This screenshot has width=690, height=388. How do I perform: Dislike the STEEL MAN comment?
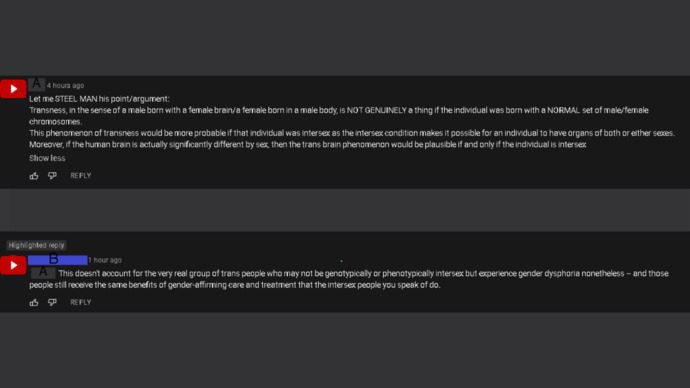[x=52, y=176]
